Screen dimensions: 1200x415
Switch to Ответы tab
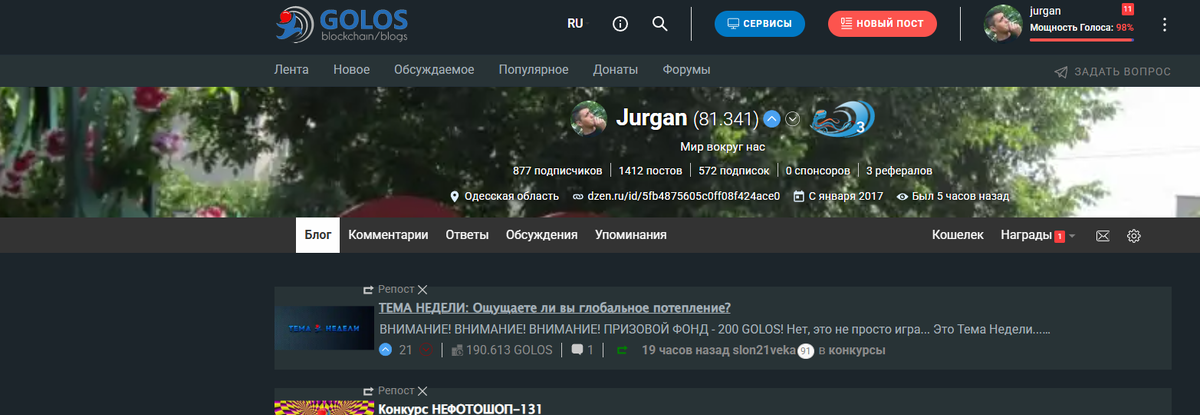click(x=467, y=235)
